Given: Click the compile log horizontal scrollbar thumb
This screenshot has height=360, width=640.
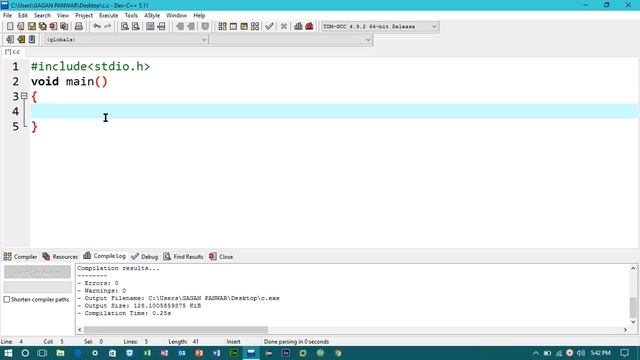Looking at the screenshot, I should coord(176,330).
